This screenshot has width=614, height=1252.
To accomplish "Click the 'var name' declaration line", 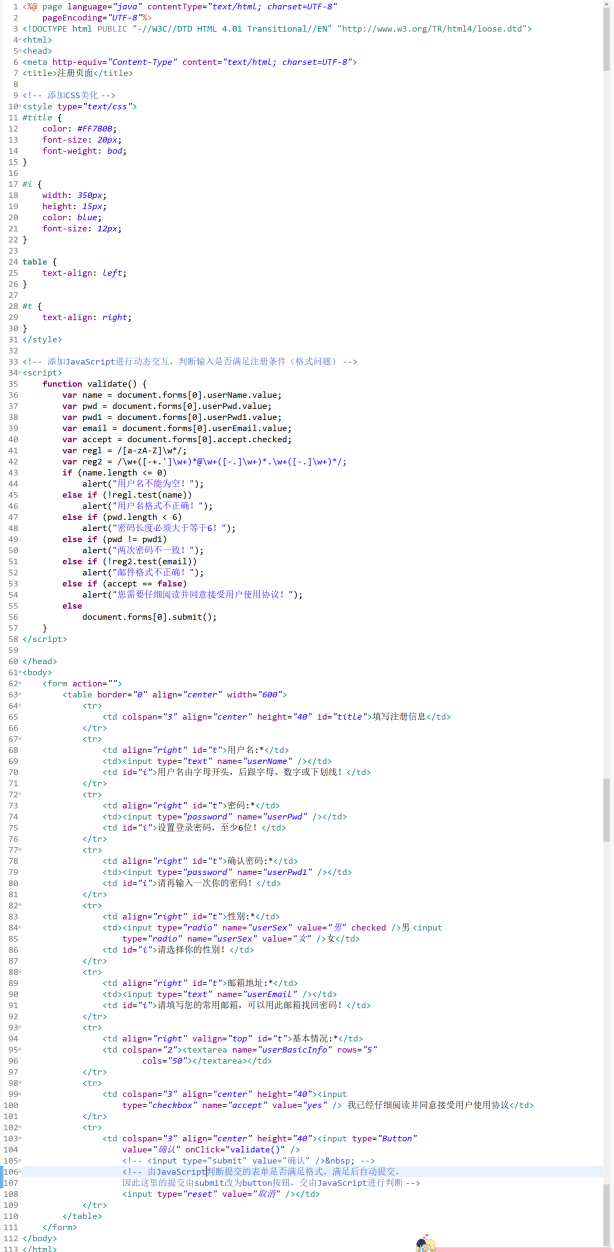I will click(172, 395).
